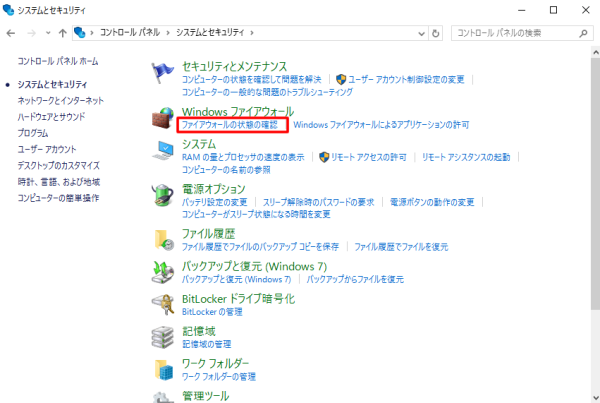Click the System computer monitor icon

[x=163, y=150]
